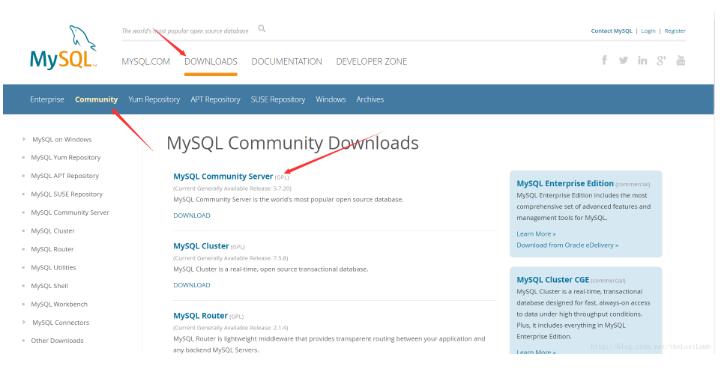Click the search field with slogan text
The image size is (720, 372).
pyautogui.click(x=185, y=31)
